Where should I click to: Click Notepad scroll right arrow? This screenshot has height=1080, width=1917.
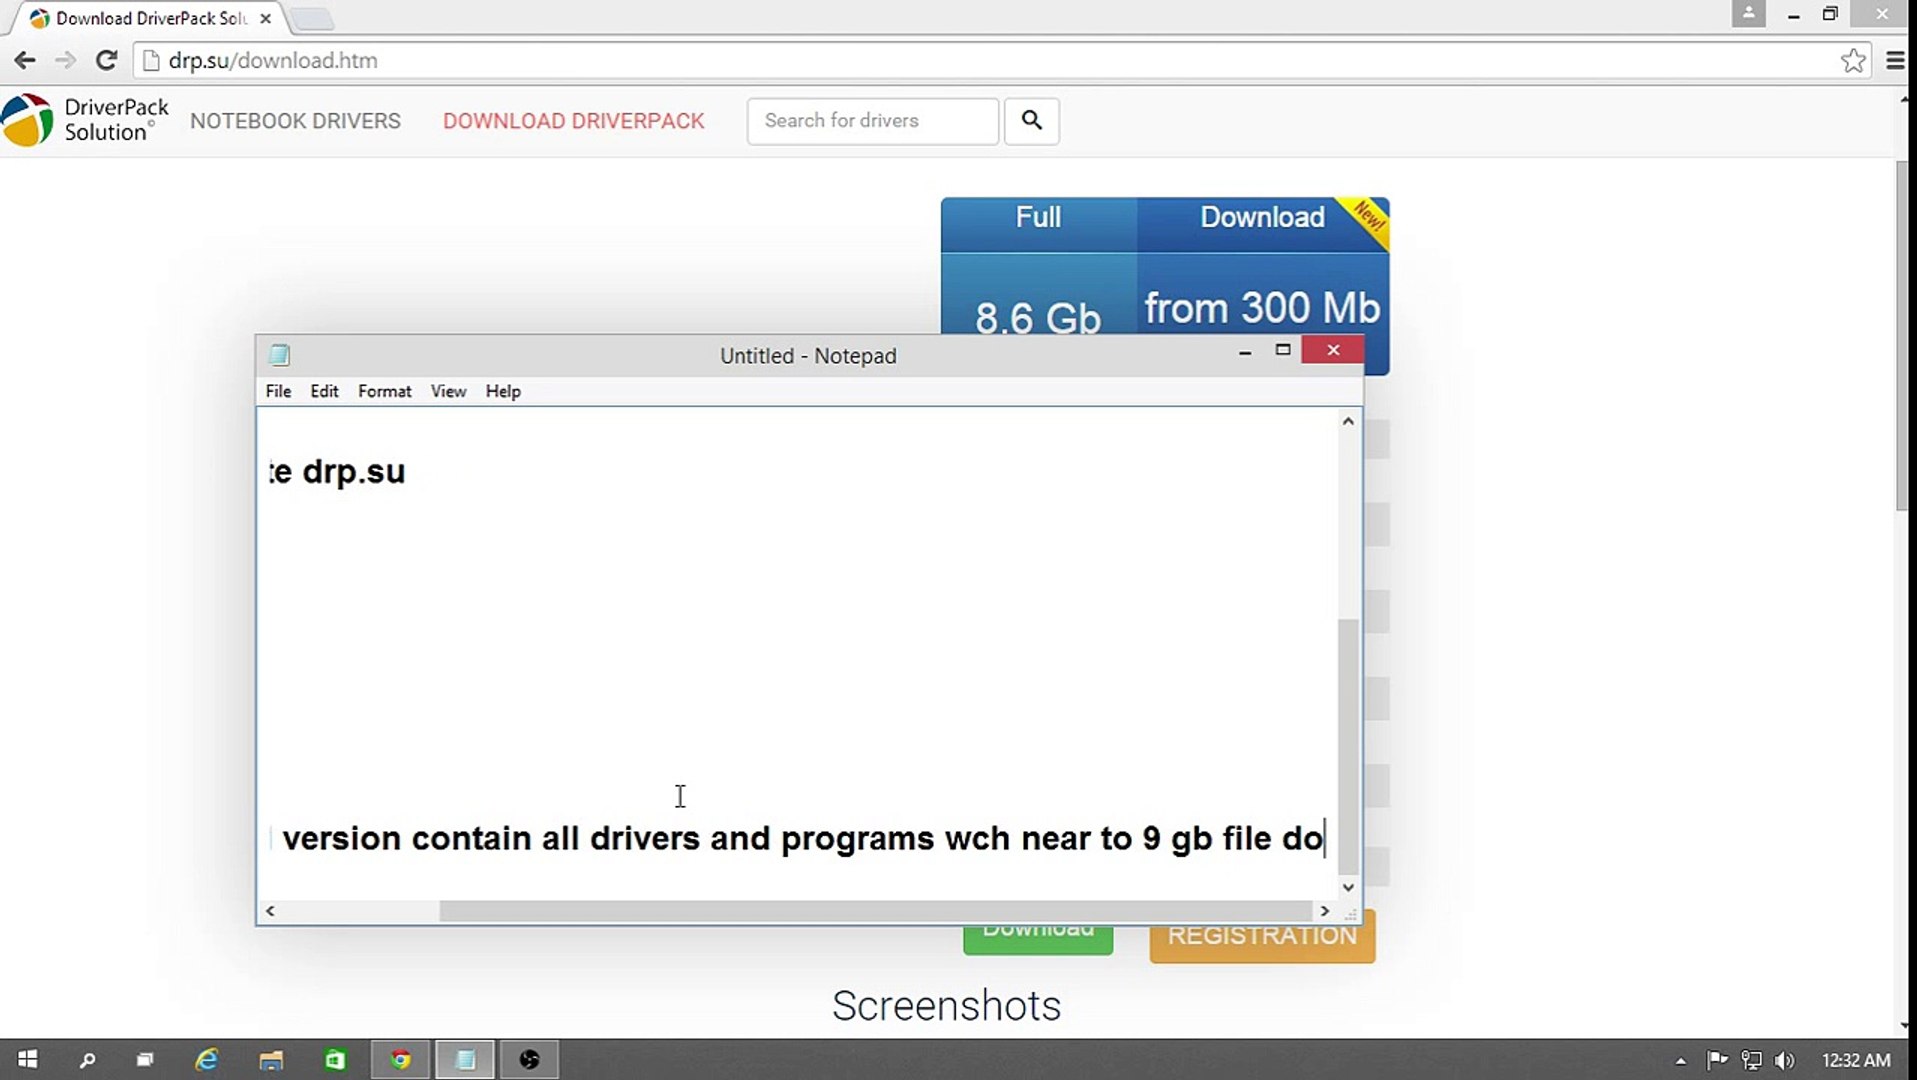point(1325,911)
